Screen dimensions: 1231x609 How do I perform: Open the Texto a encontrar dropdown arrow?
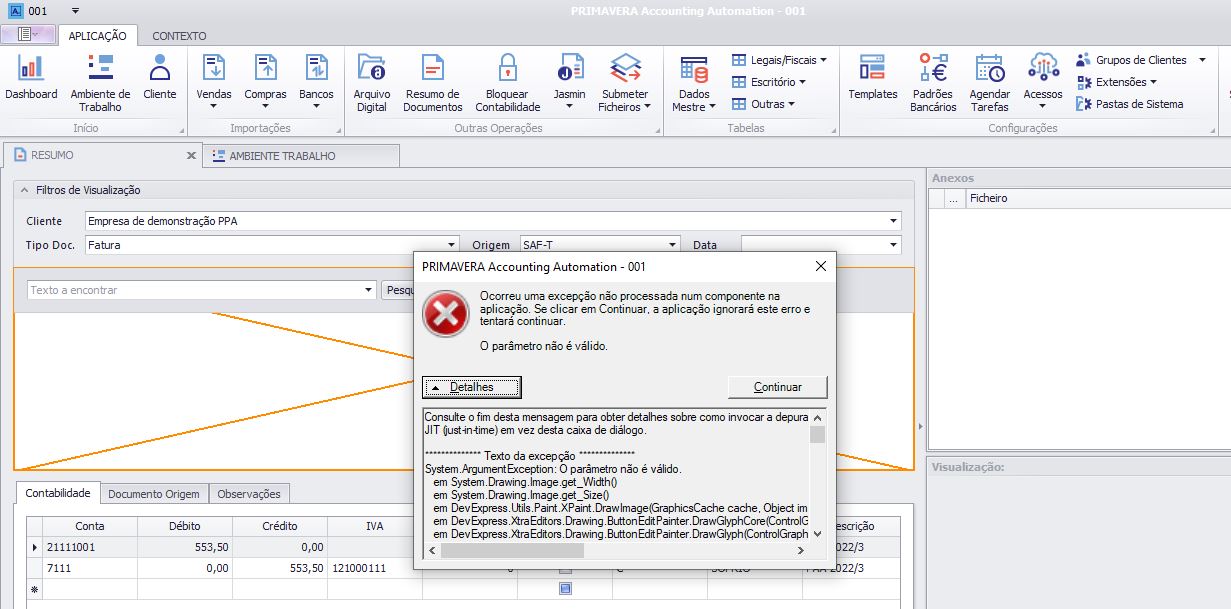[x=369, y=290]
